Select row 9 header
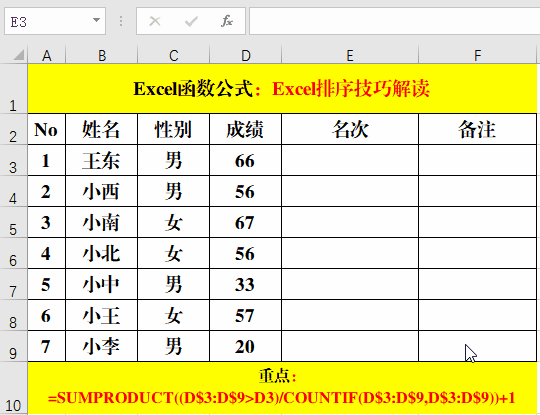 13,346
